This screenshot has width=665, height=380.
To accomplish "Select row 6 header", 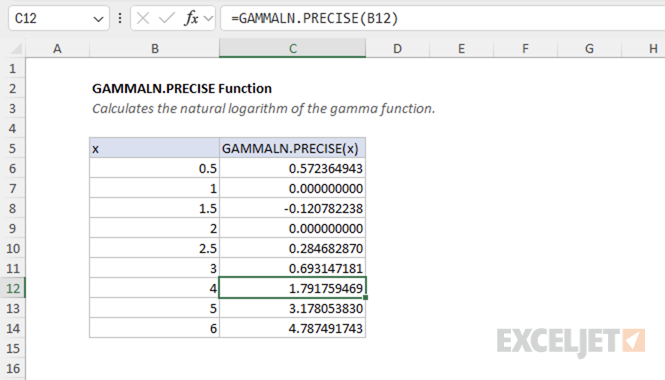I will (13, 168).
